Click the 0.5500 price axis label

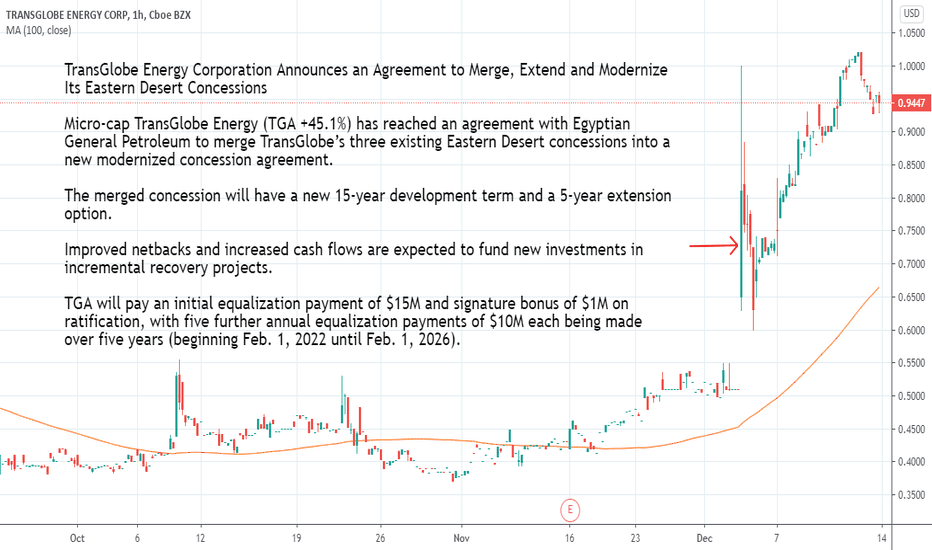(911, 363)
